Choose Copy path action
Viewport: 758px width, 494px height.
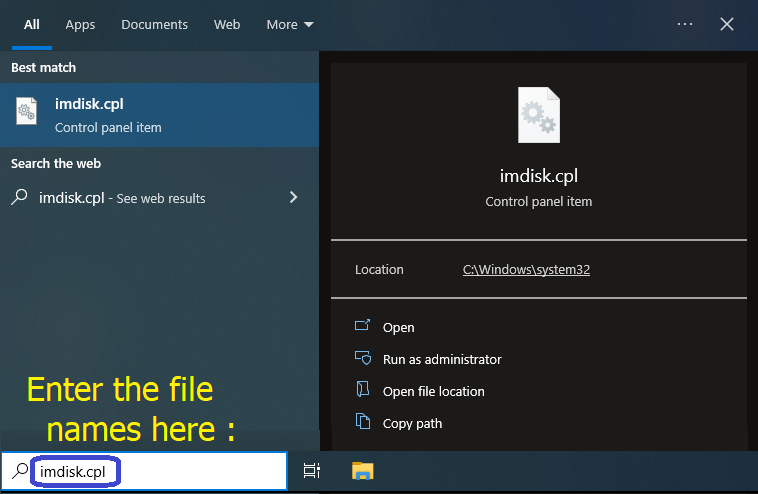pos(412,423)
